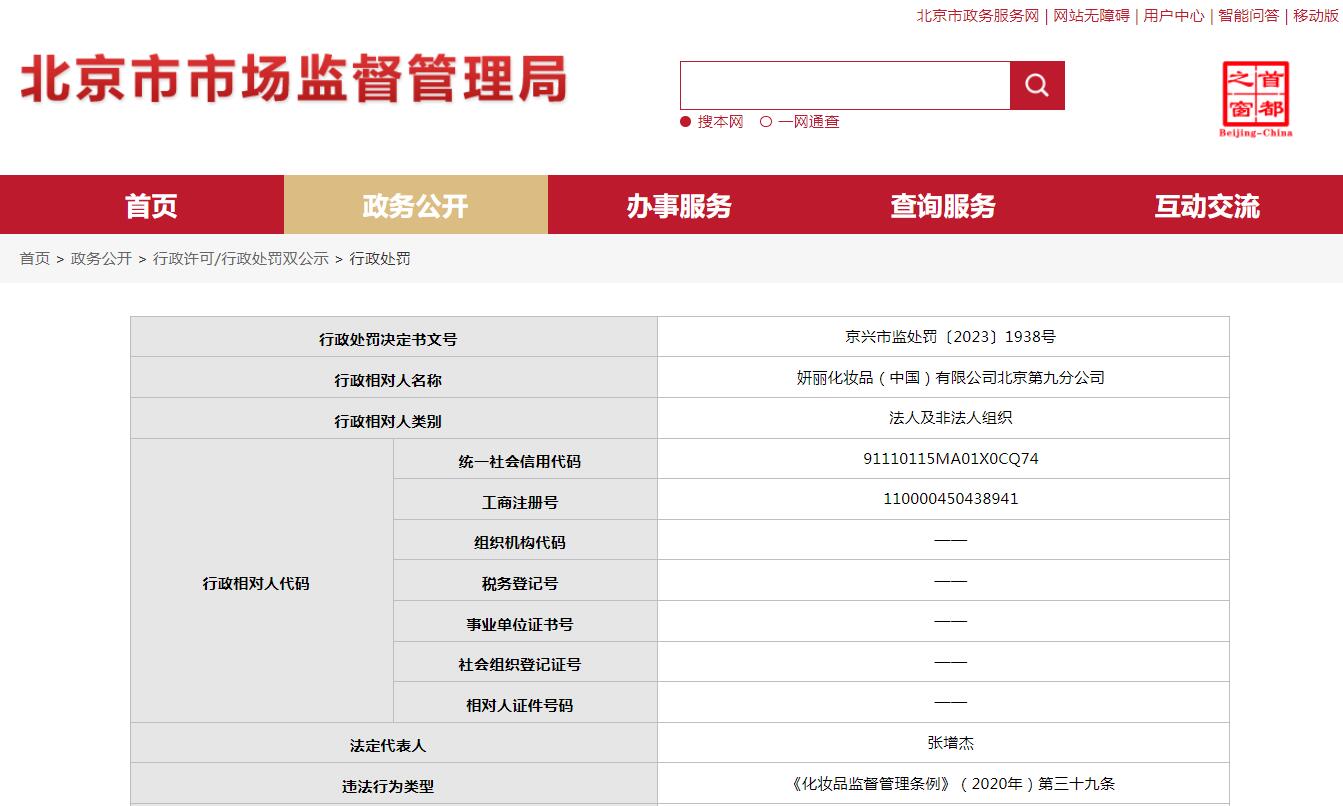The image size is (1343, 806).
Task: Select the credit code 91110115MA01X0CQ74
Action: coord(950,459)
